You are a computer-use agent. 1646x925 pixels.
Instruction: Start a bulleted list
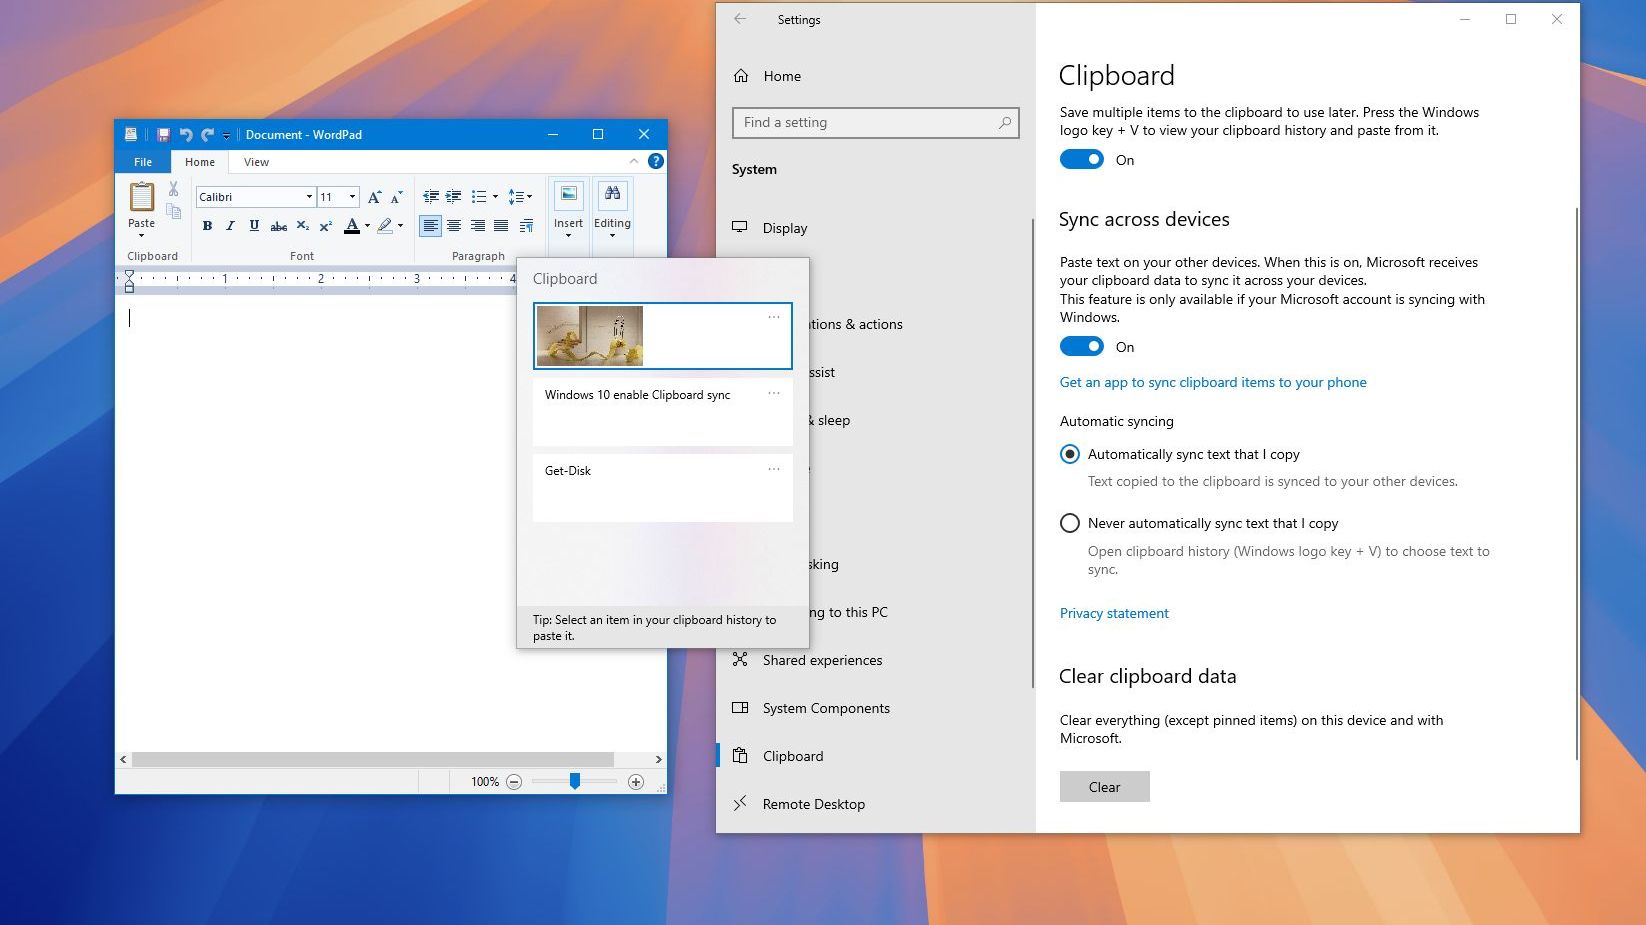(479, 197)
